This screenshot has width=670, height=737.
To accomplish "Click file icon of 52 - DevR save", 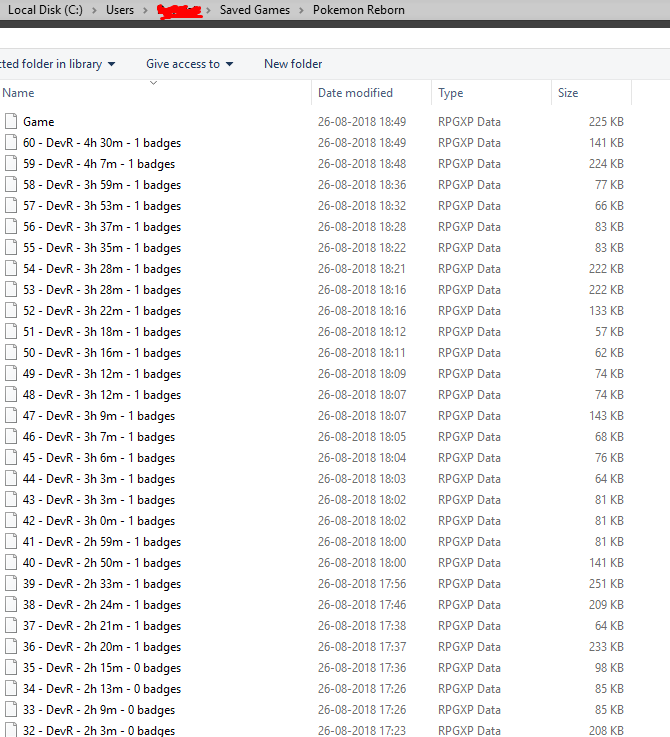I will [x=11, y=310].
